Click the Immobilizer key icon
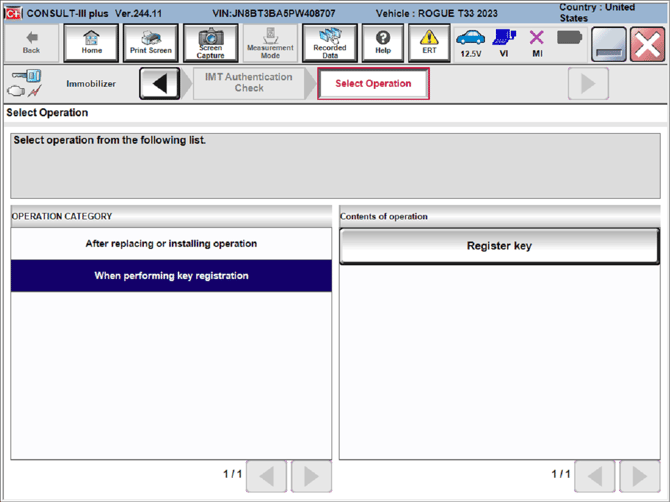This screenshot has width=670, height=502. (x=25, y=83)
